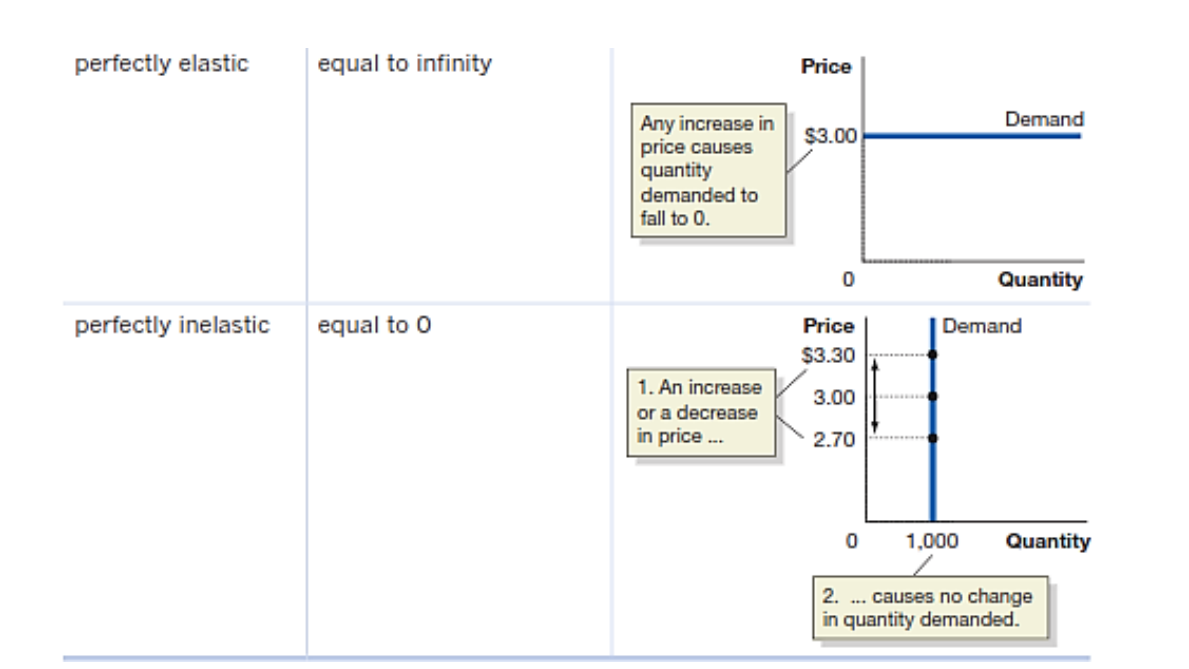The image size is (1189, 669).
Task: Click the "equal to infinity" text
Action: (404, 66)
